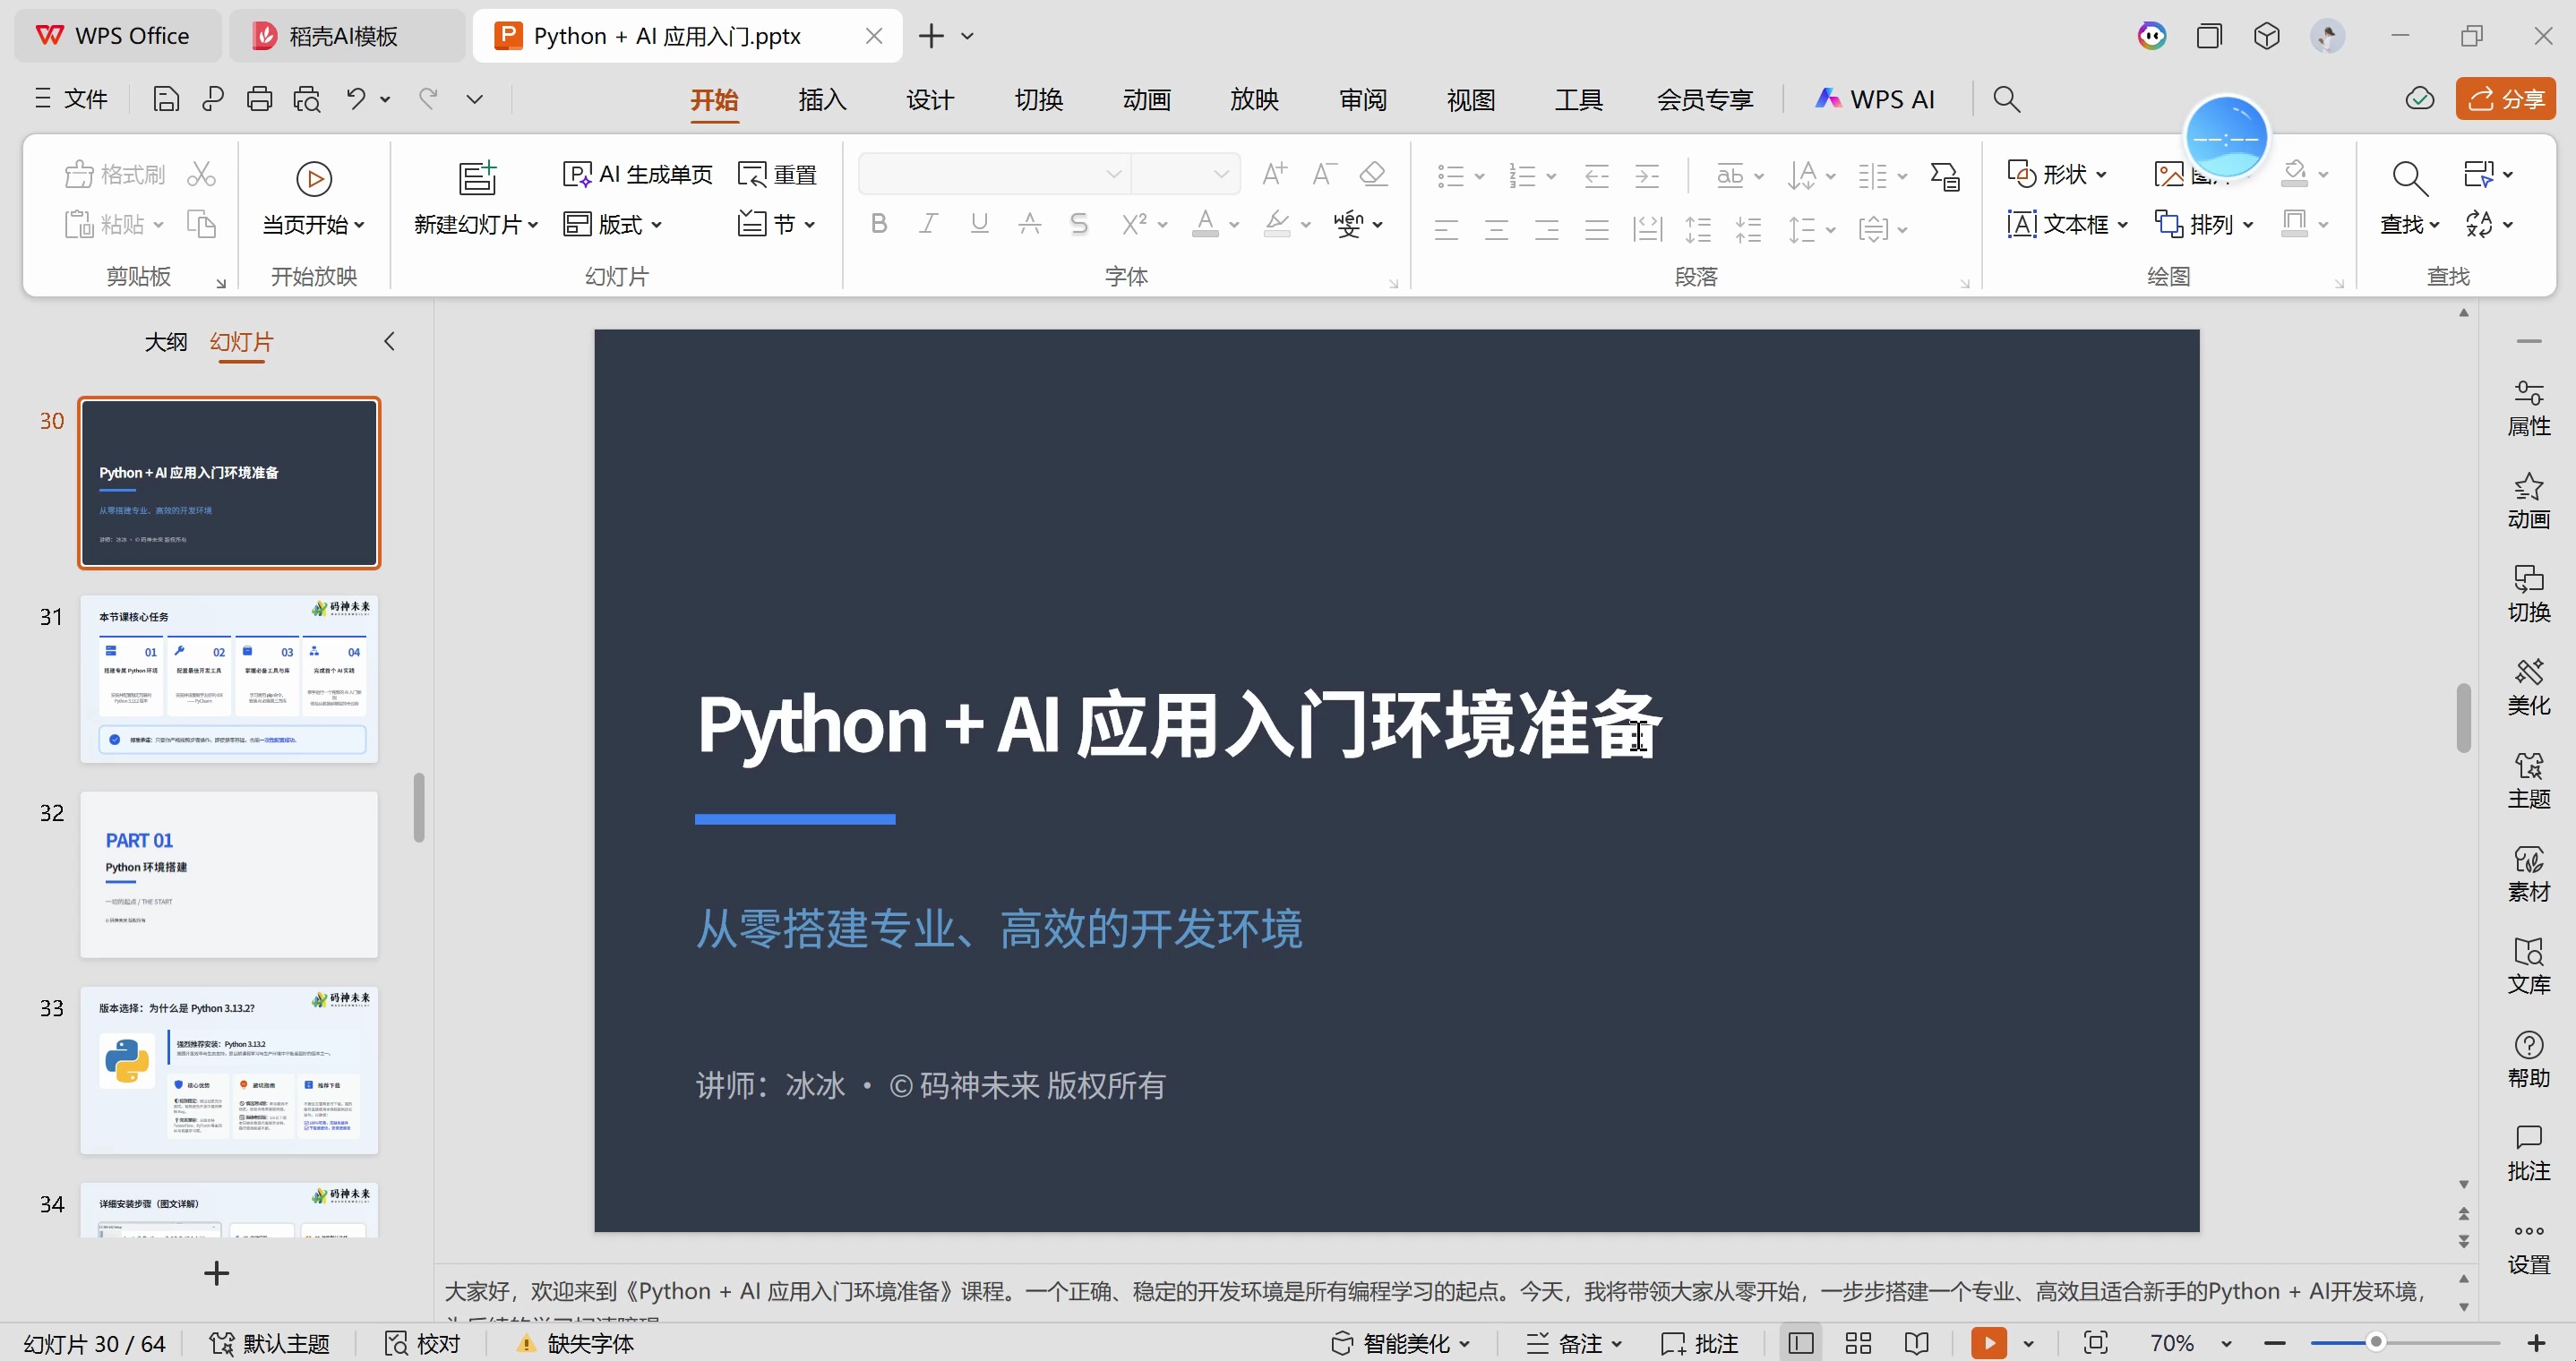The image size is (2576, 1361).
Task: Open the File (文件) menu
Action: tap(71, 99)
